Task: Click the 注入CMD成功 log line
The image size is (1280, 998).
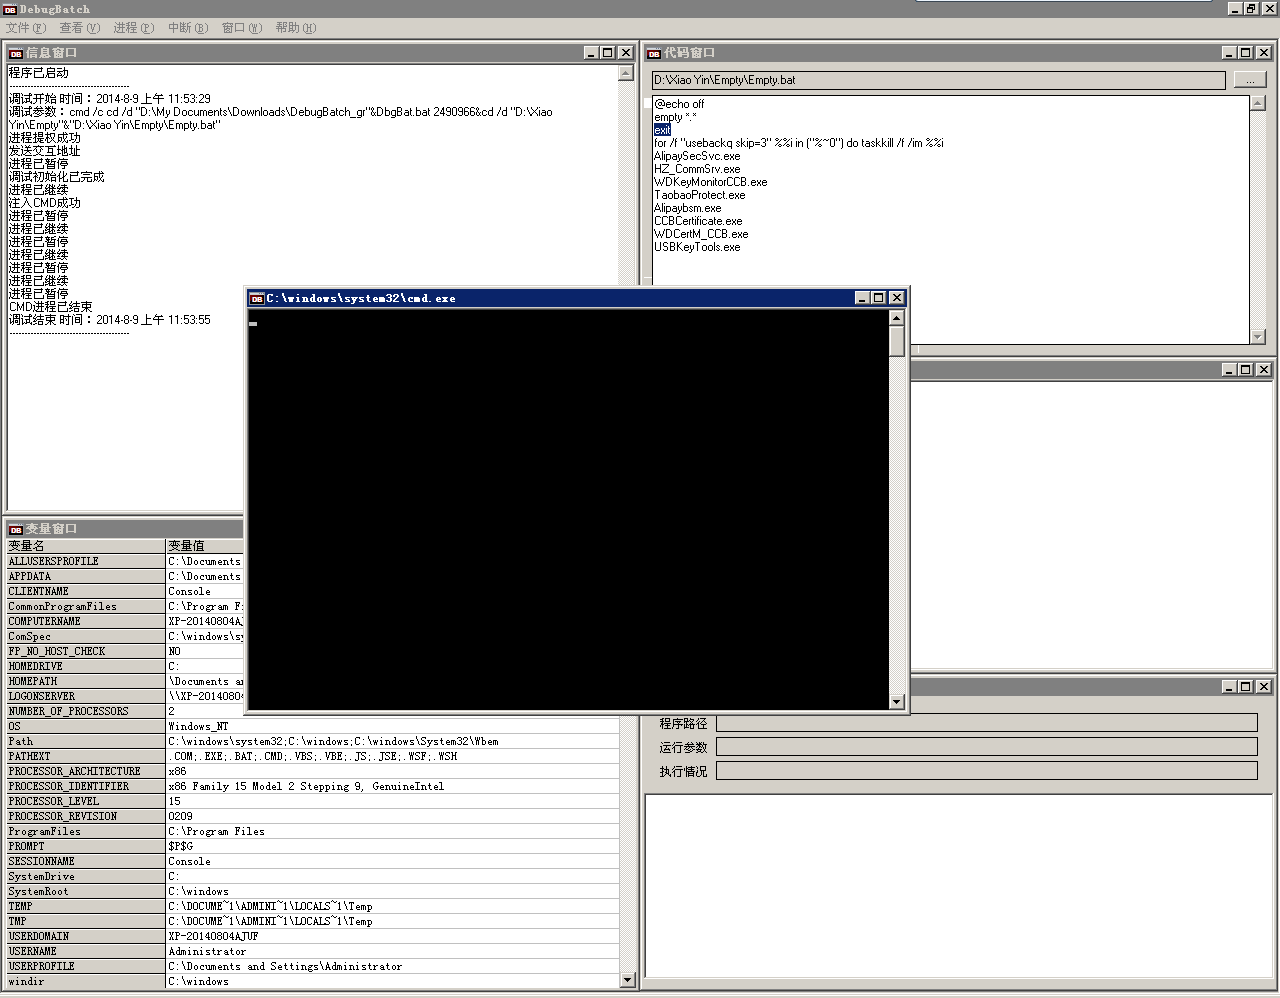Action: click(45, 203)
